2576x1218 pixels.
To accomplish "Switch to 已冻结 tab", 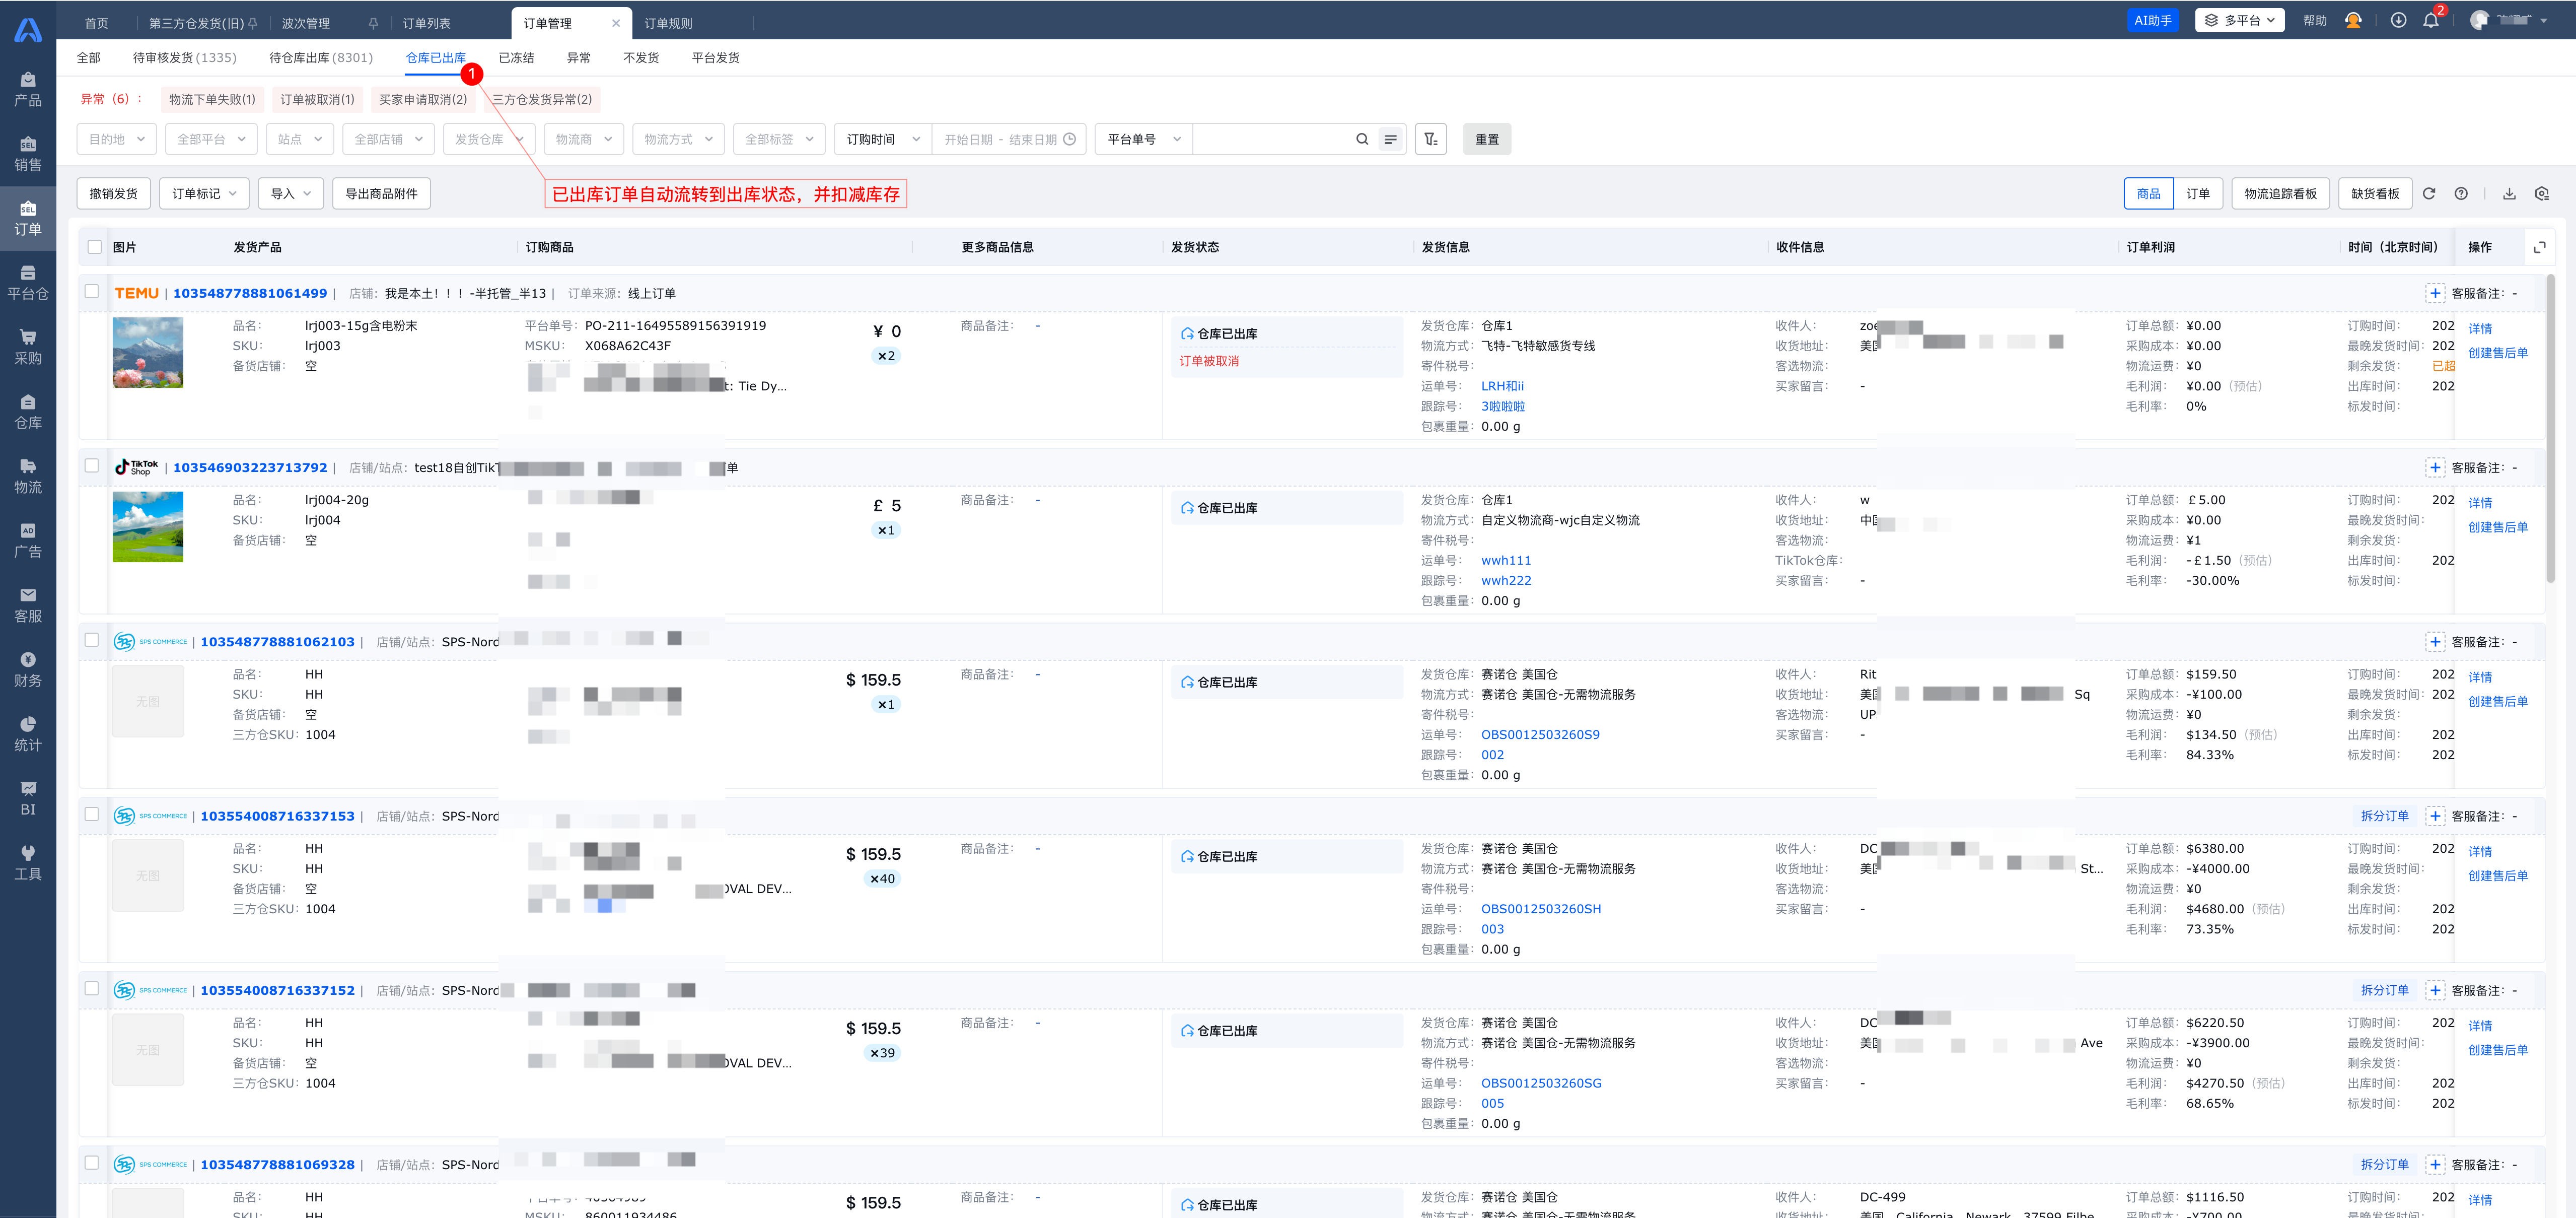I will click(516, 58).
